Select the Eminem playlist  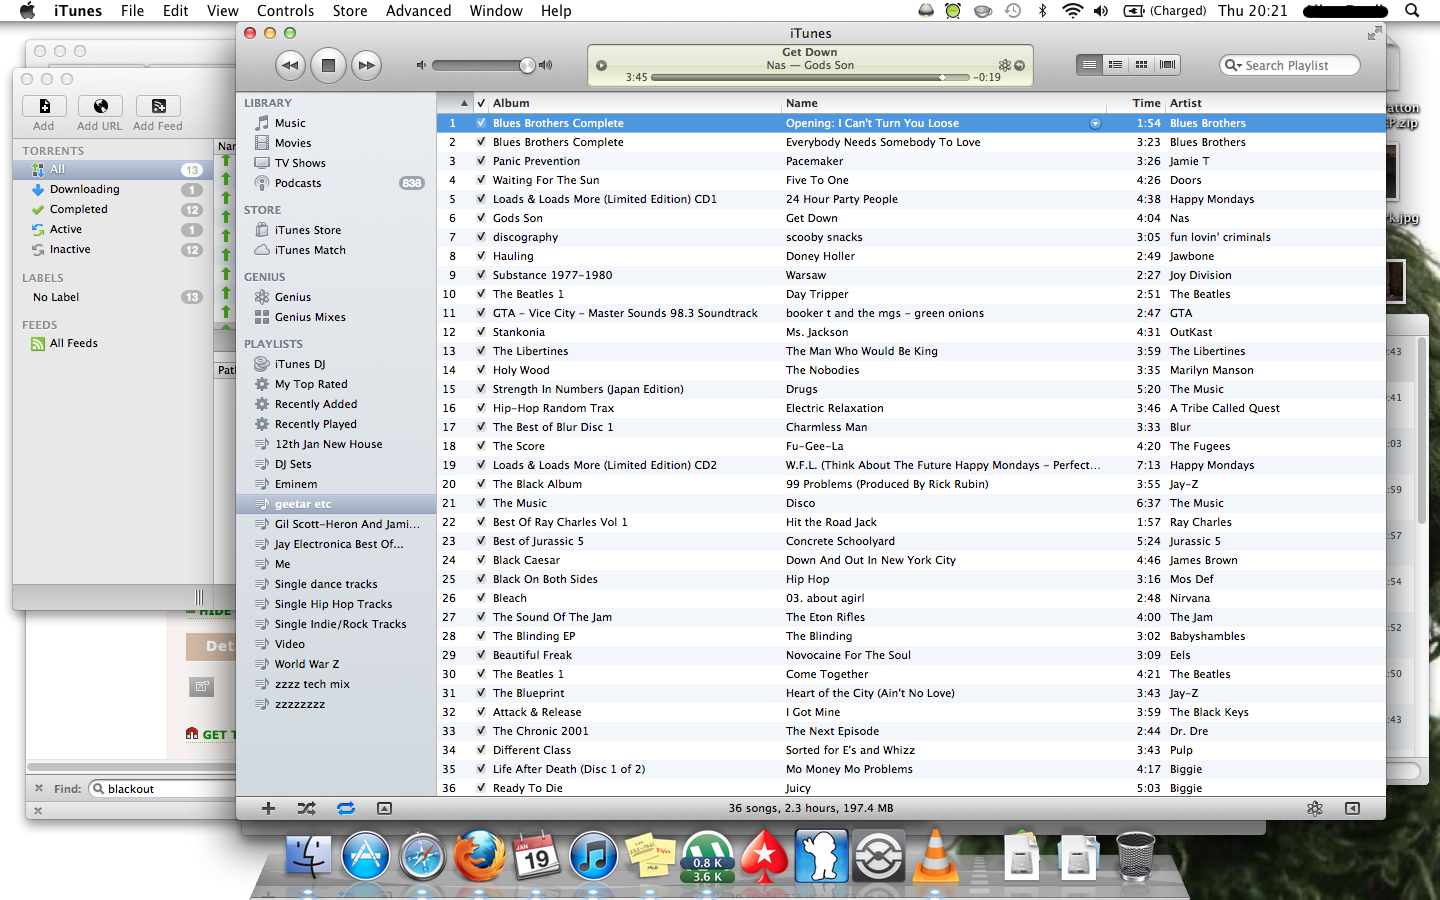click(x=296, y=484)
